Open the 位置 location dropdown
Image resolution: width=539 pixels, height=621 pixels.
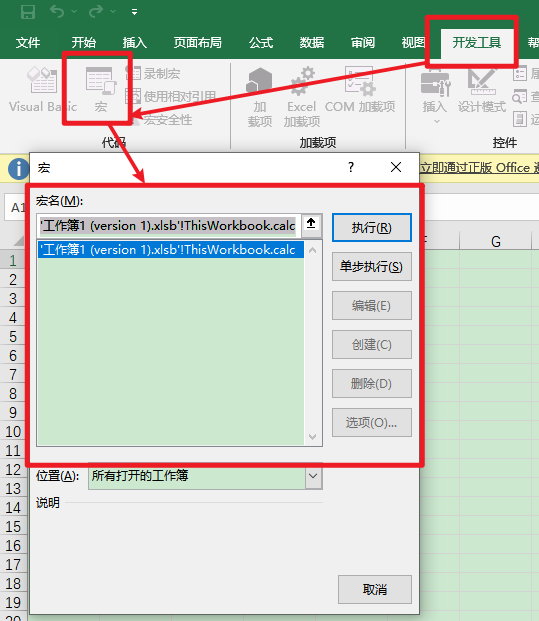(x=313, y=476)
